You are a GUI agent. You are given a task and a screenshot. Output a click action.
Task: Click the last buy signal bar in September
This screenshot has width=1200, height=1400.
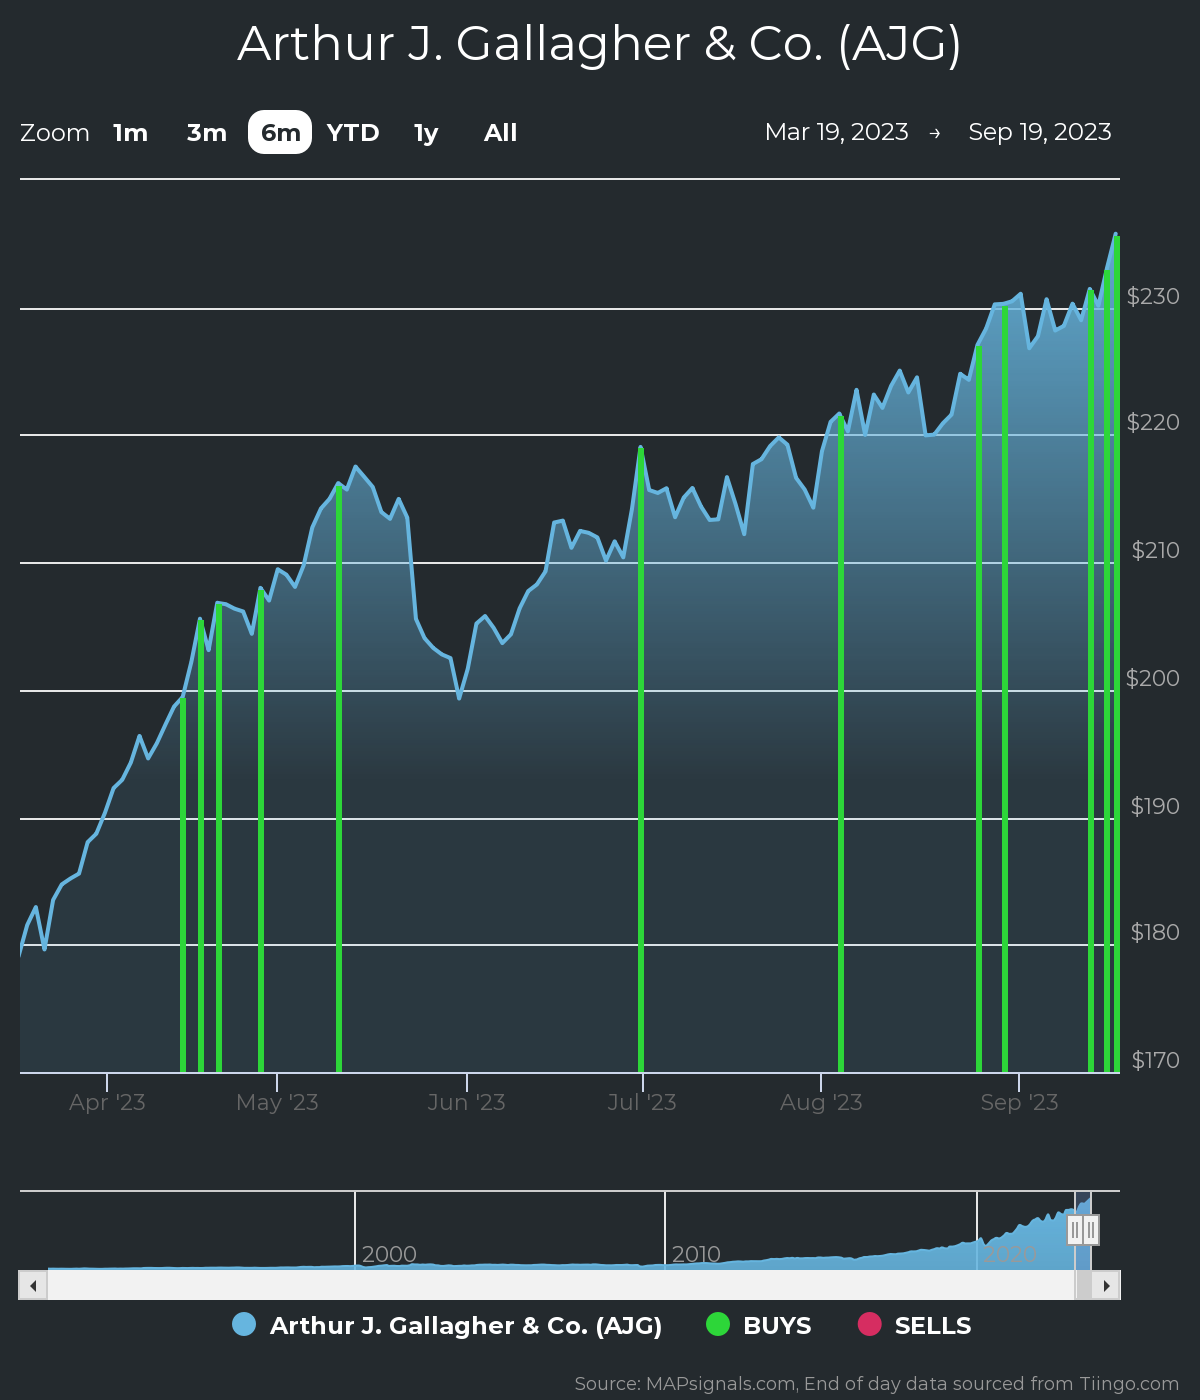pyautogui.click(x=1116, y=654)
